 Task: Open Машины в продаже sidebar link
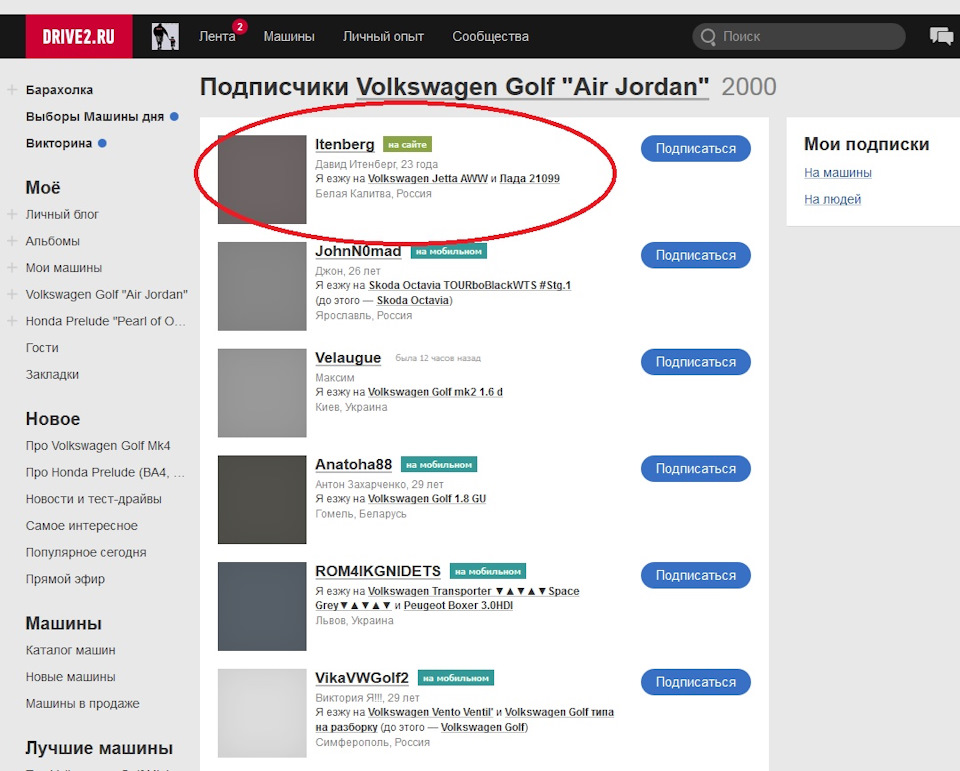coord(83,704)
